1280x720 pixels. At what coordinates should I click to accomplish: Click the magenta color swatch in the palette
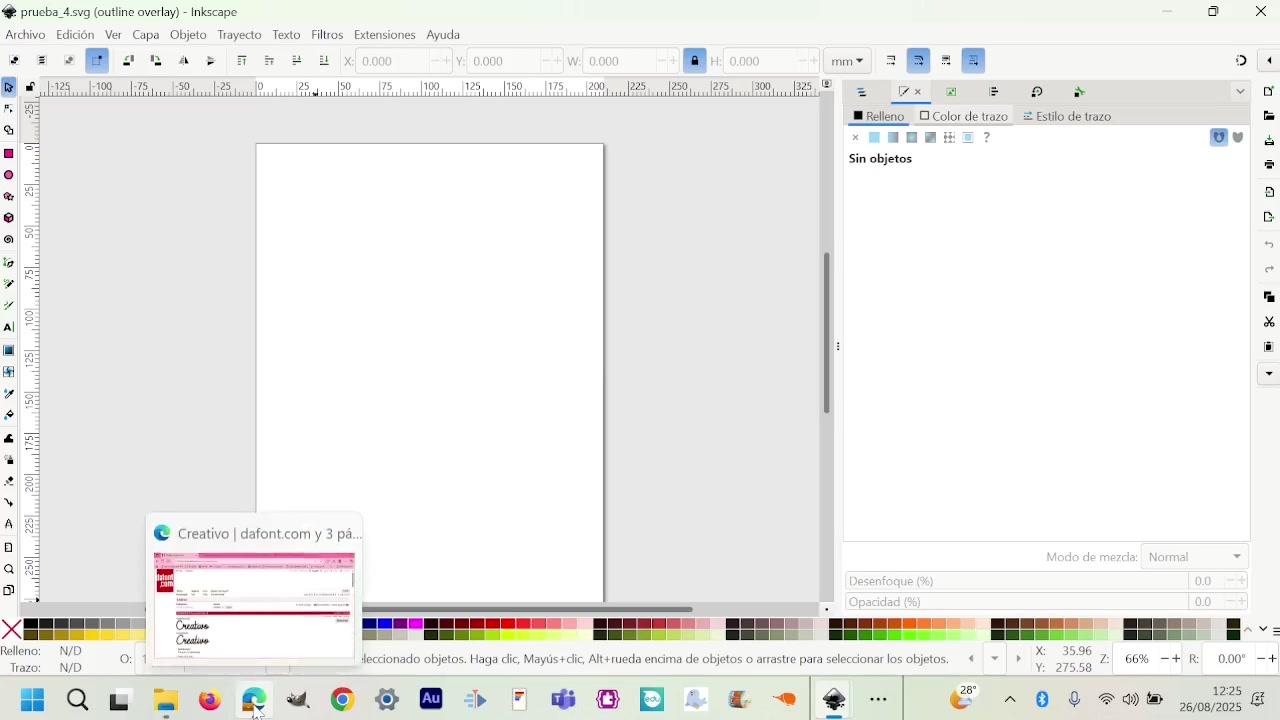coord(416,624)
